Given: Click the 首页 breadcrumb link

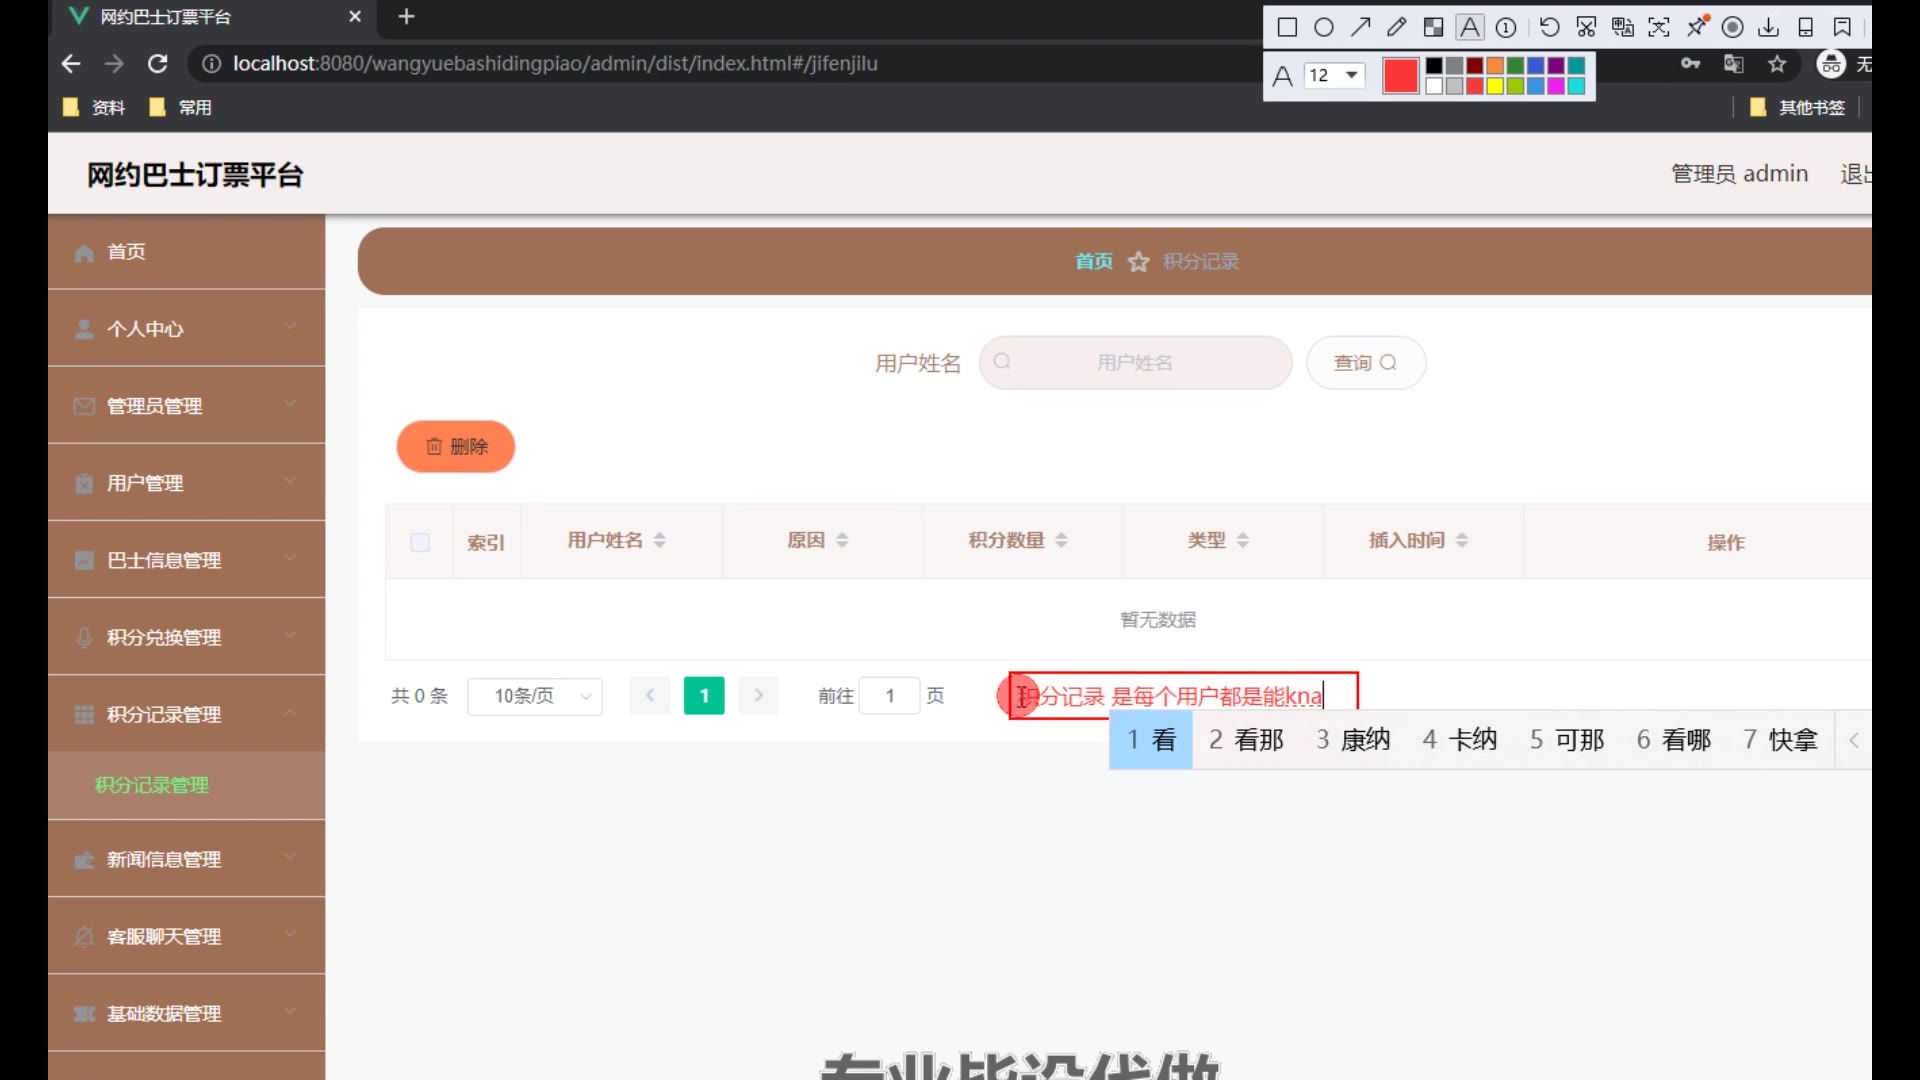Looking at the screenshot, I should (x=1093, y=261).
